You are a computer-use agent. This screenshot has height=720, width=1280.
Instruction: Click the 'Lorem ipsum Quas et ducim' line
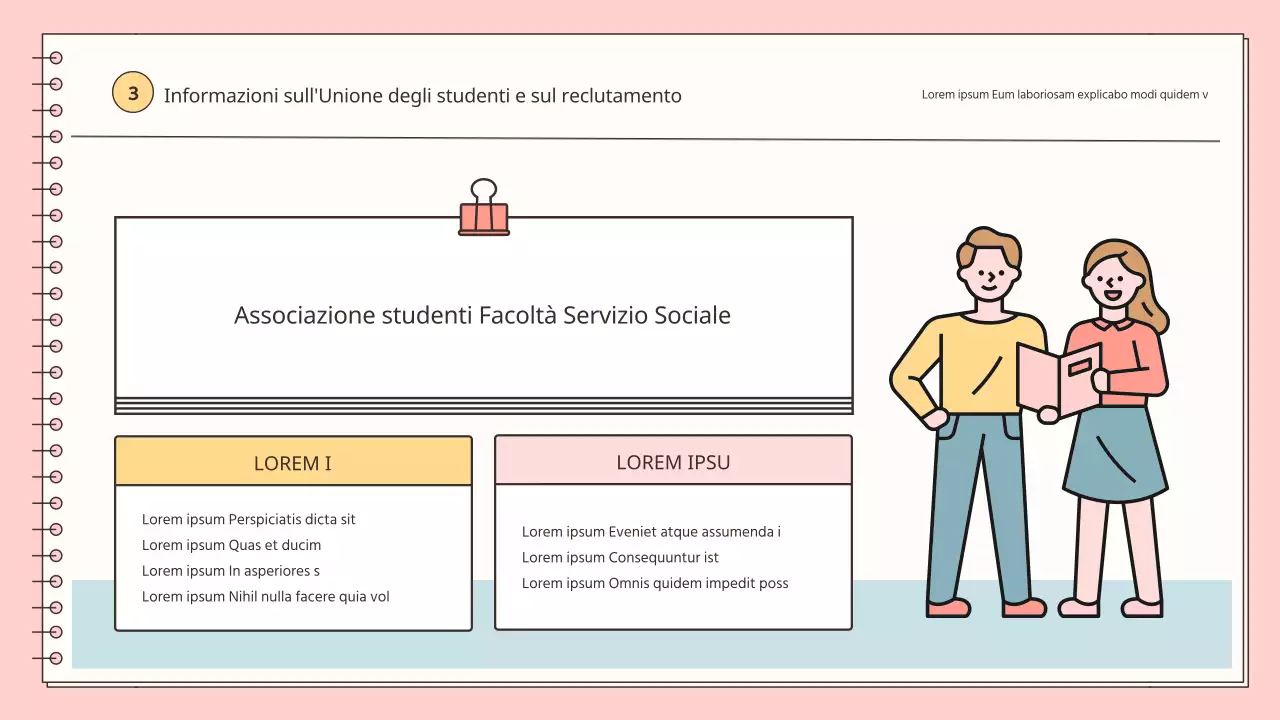point(231,545)
